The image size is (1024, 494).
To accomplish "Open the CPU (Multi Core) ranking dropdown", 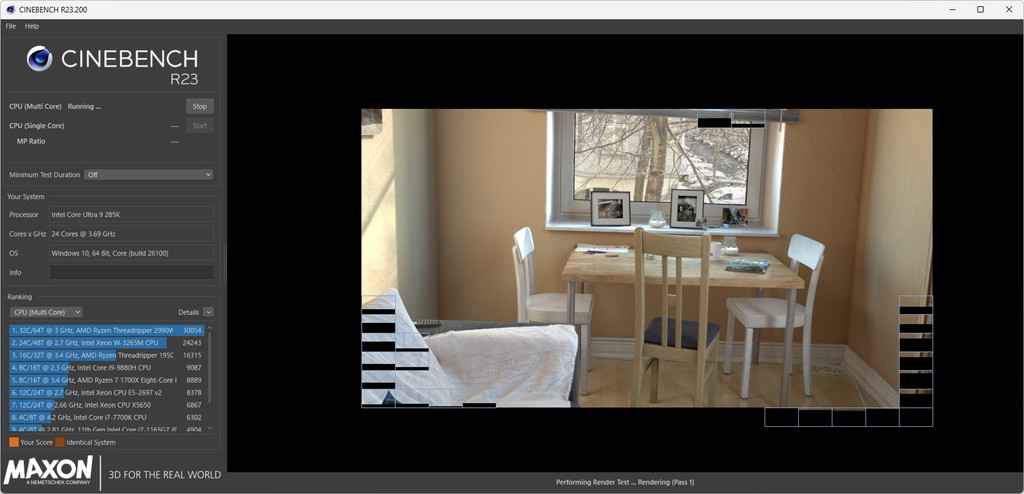I will pyautogui.click(x=46, y=312).
